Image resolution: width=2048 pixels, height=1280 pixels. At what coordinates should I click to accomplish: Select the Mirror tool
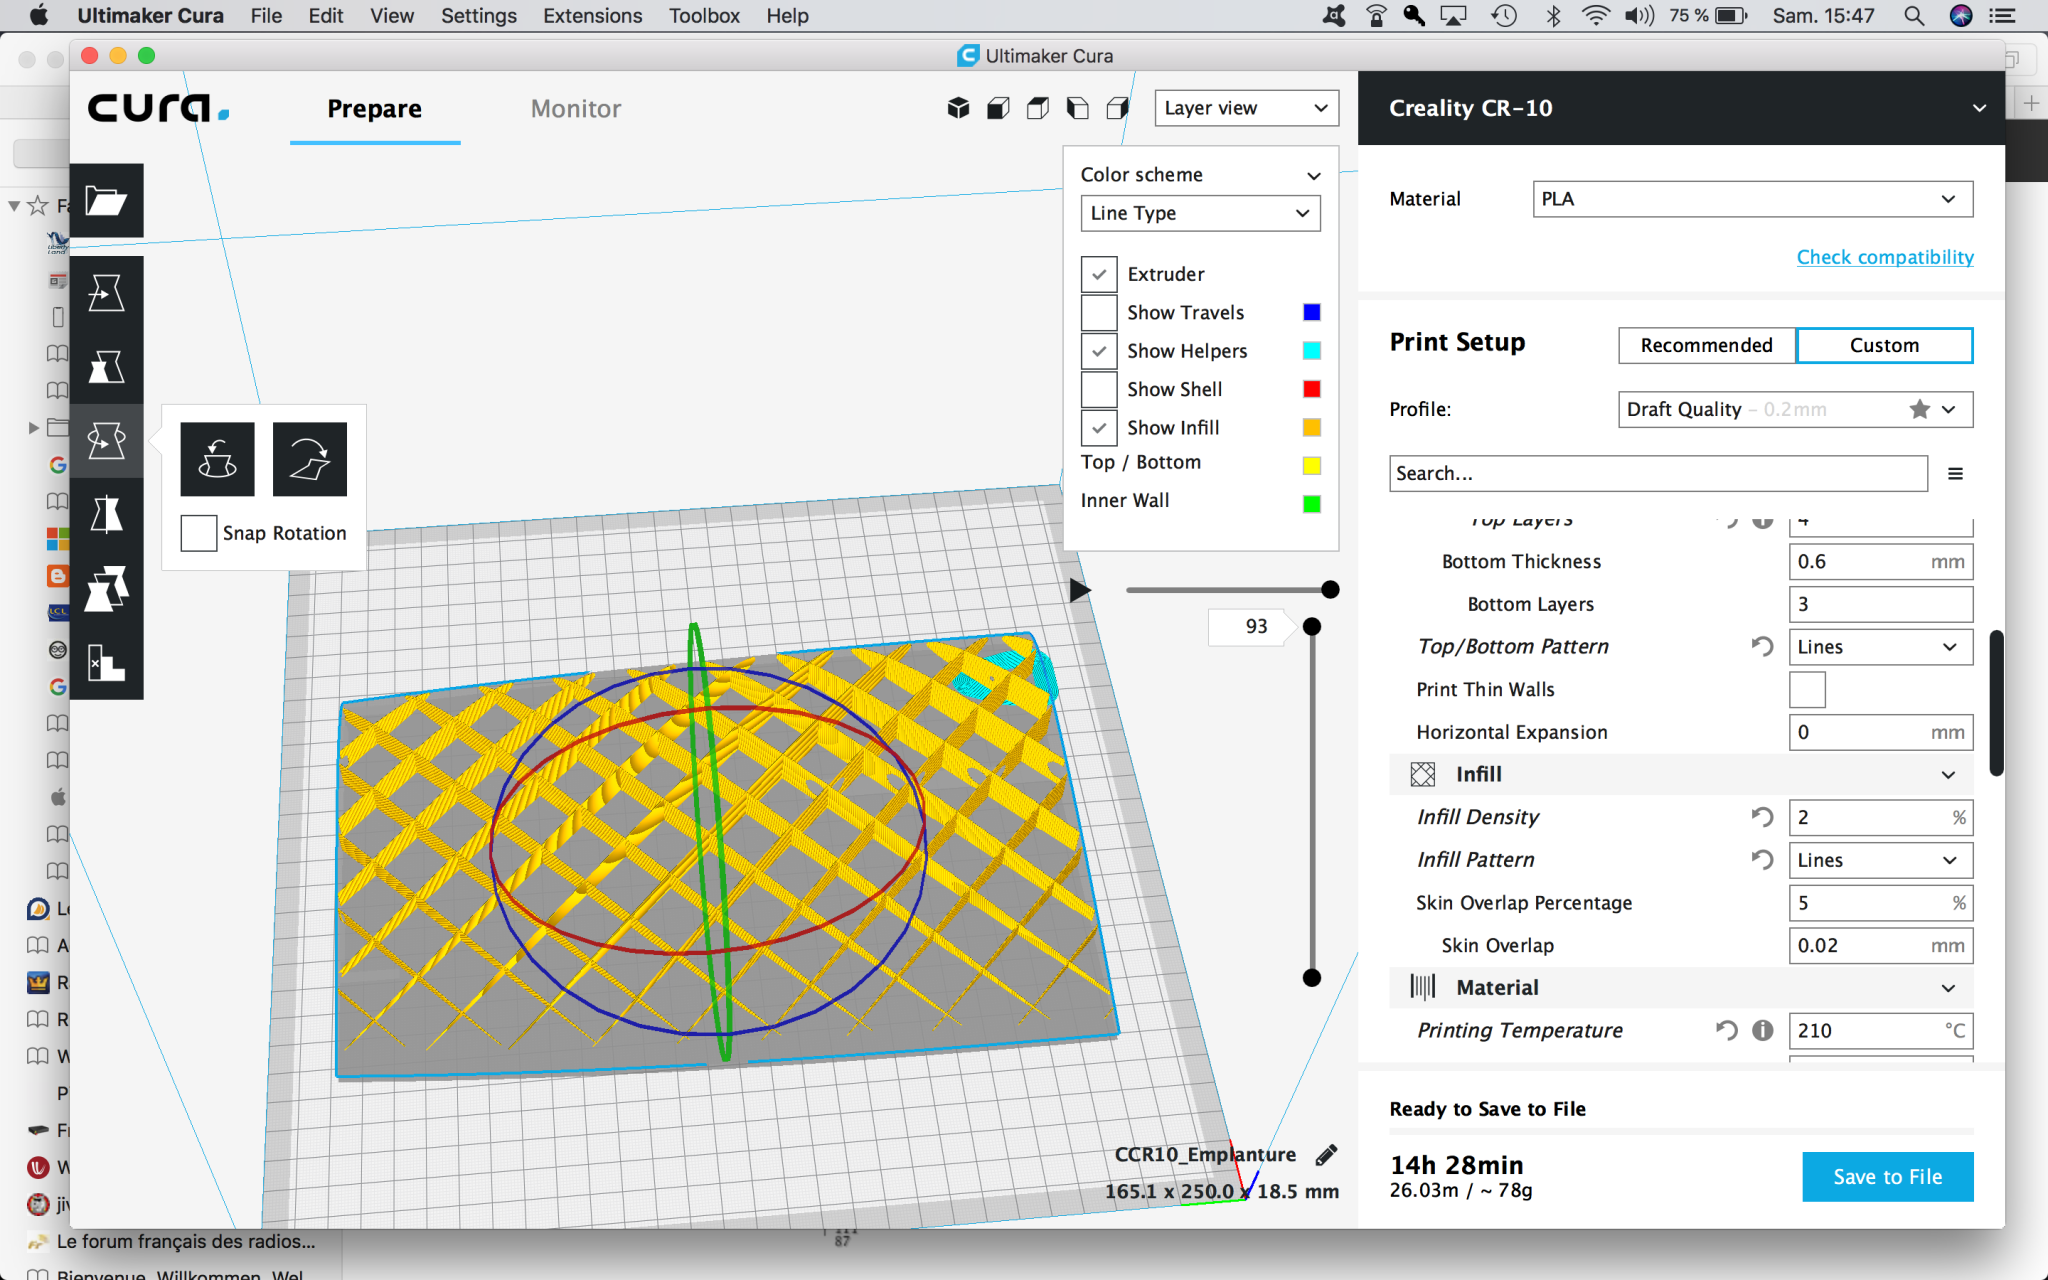tap(106, 515)
